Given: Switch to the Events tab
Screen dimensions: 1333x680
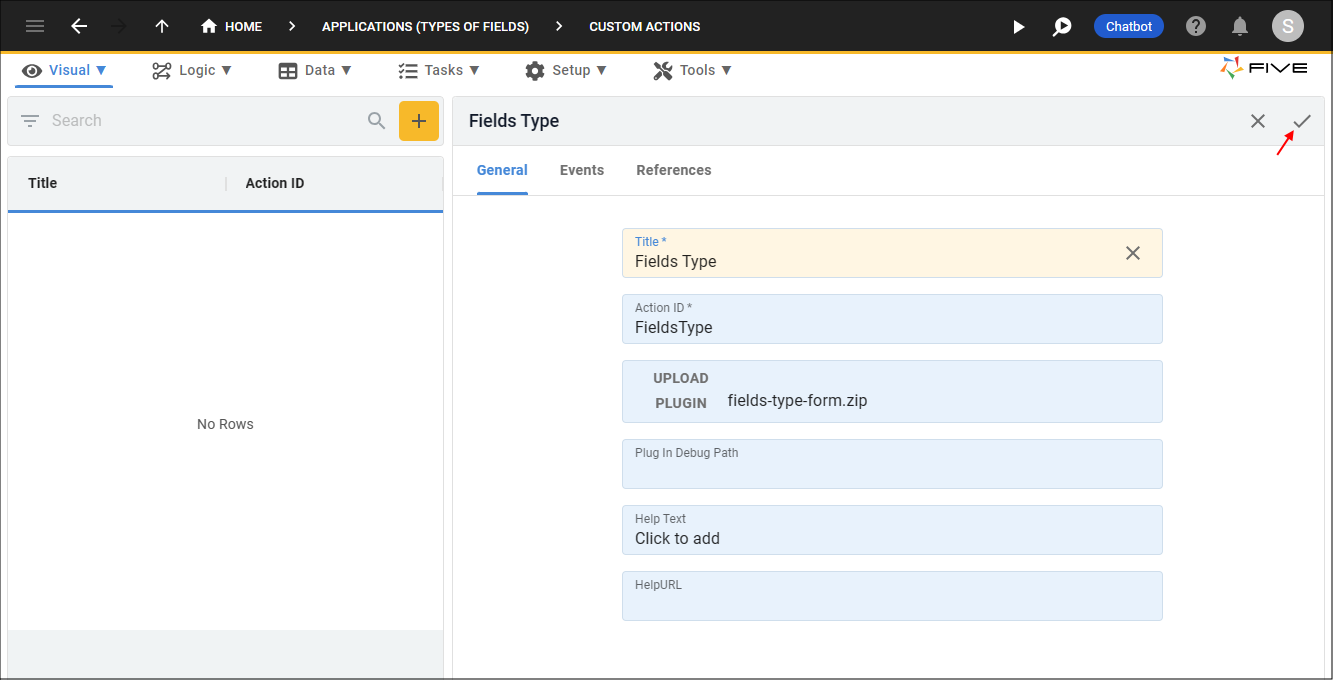Looking at the screenshot, I should (582, 170).
